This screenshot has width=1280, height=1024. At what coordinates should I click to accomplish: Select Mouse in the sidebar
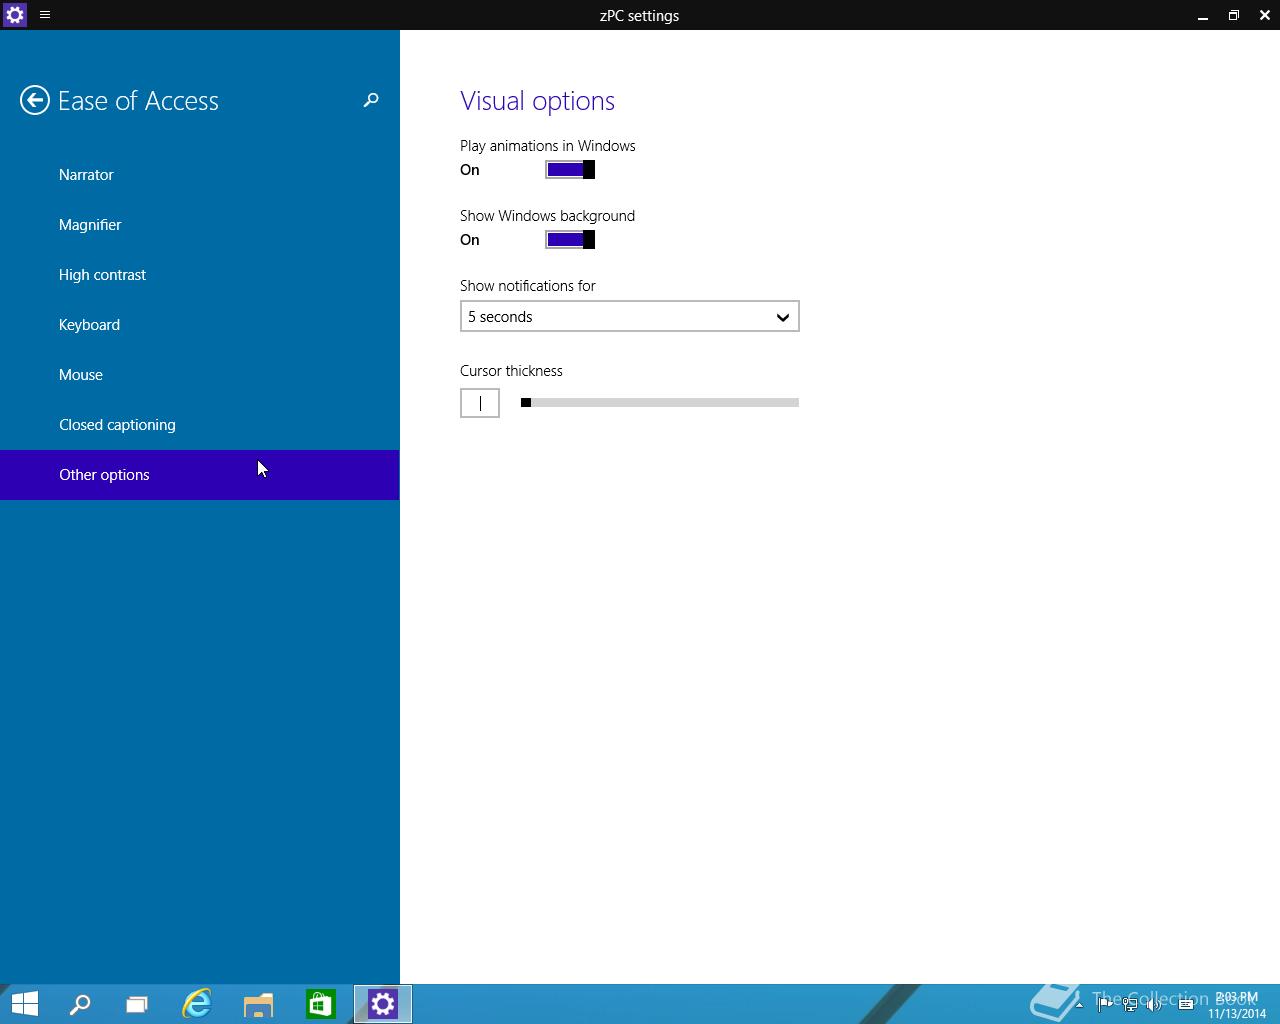point(200,375)
